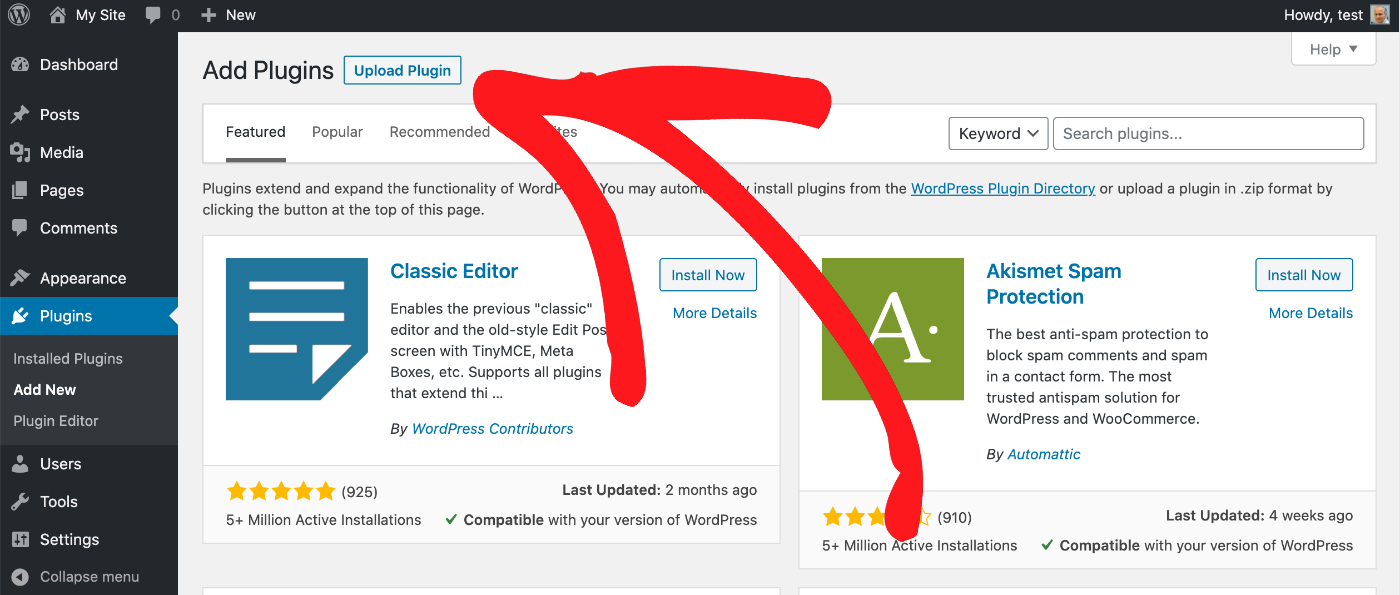Click the WordPress logo icon
This screenshot has width=1400, height=595.
click(19, 15)
